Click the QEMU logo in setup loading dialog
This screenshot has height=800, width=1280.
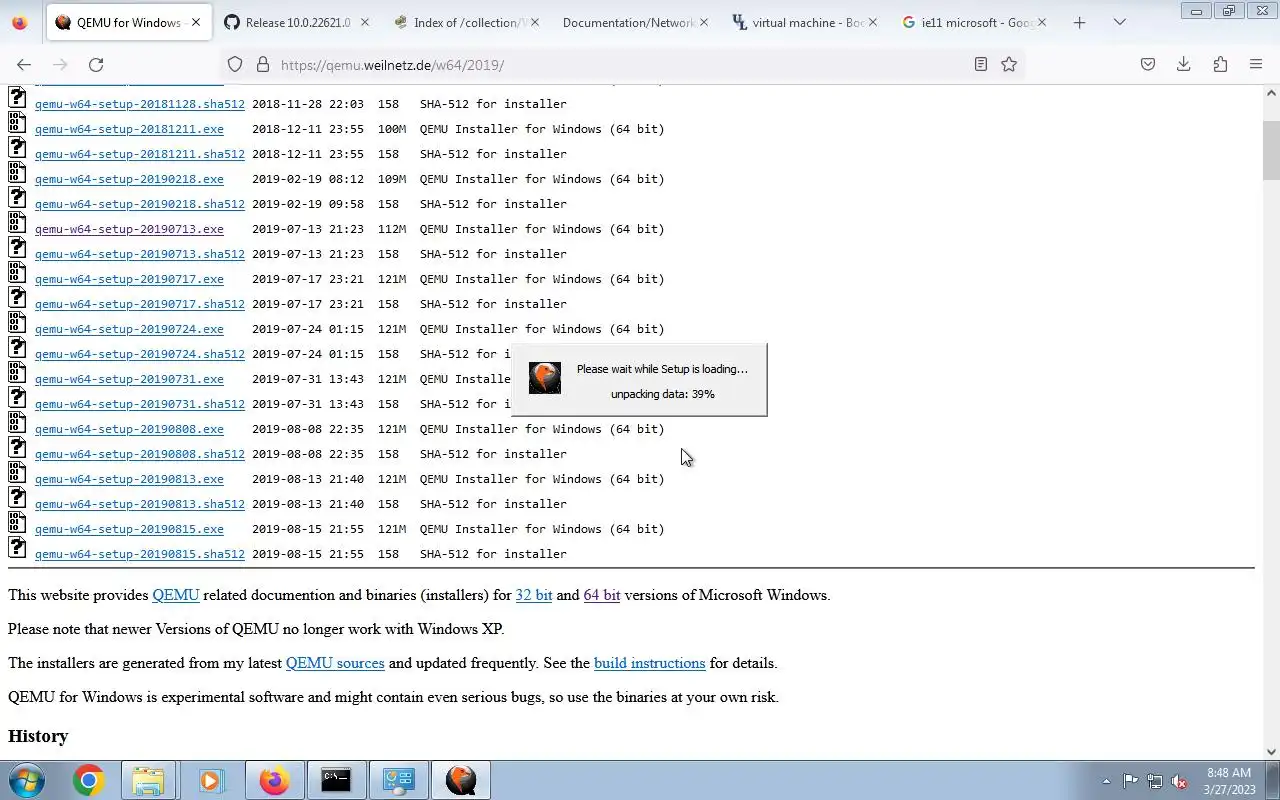(545, 378)
